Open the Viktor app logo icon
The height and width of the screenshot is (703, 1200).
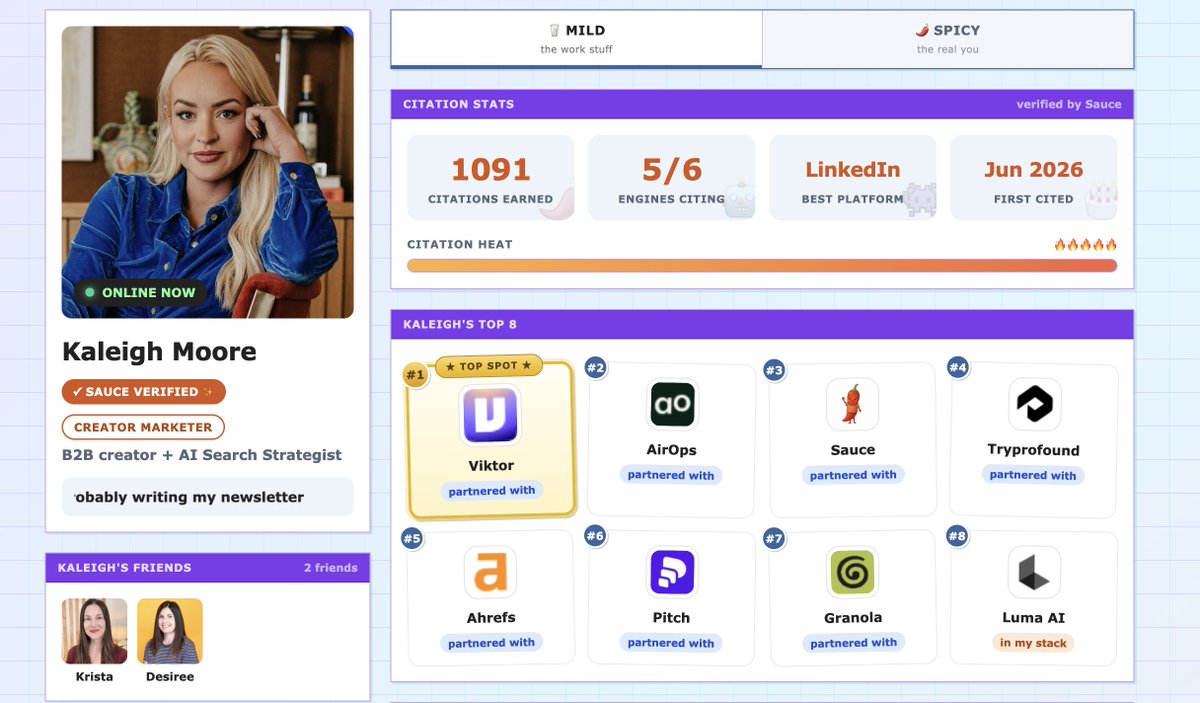click(491, 415)
